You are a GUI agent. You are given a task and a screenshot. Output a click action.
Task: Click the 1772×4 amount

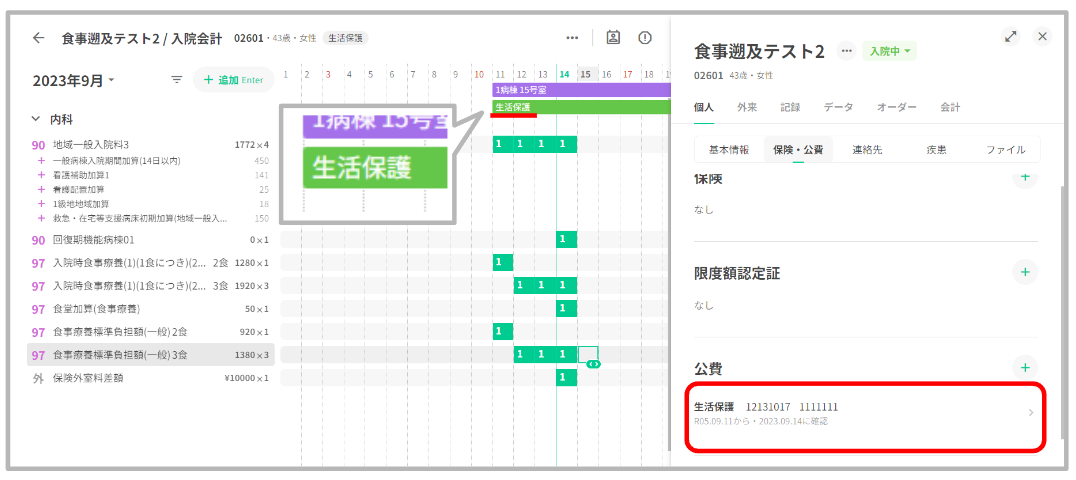252,145
